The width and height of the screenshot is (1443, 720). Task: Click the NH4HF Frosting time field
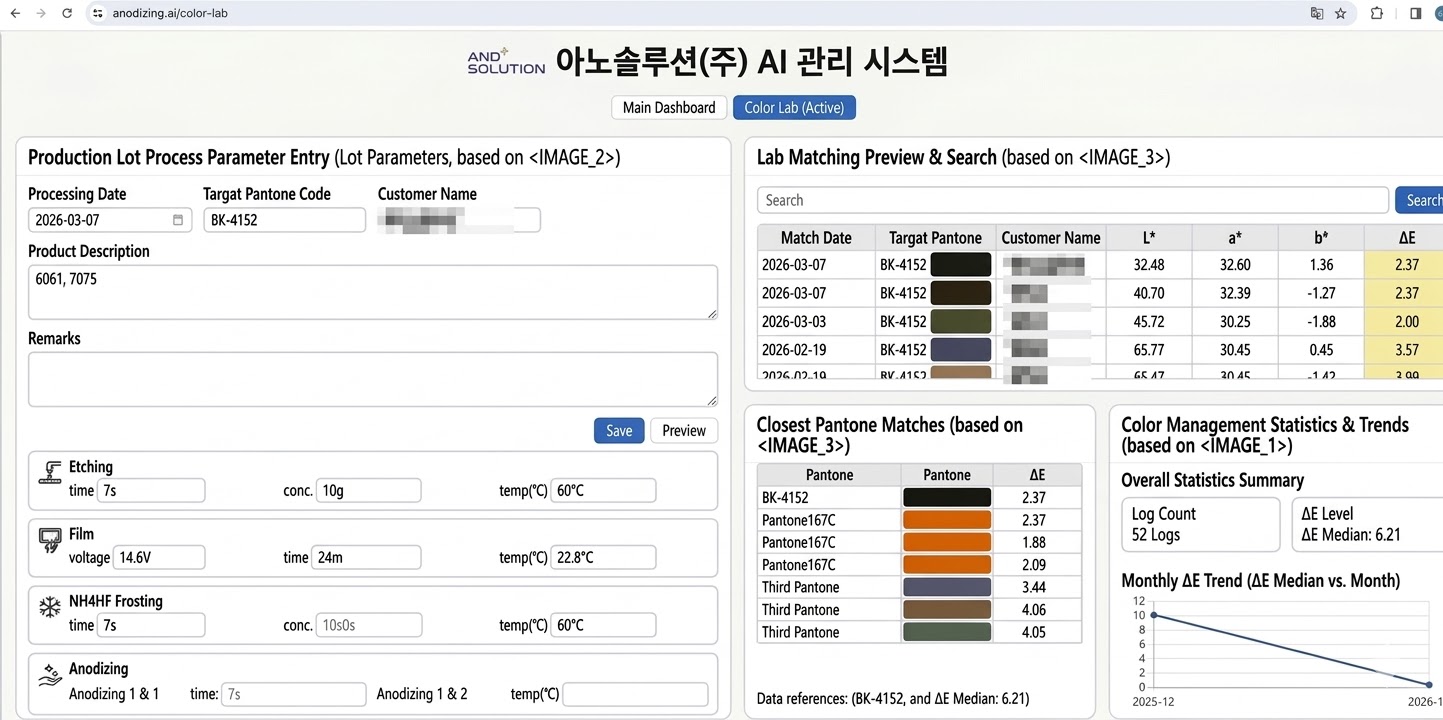pyautogui.click(x=151, y=625)
